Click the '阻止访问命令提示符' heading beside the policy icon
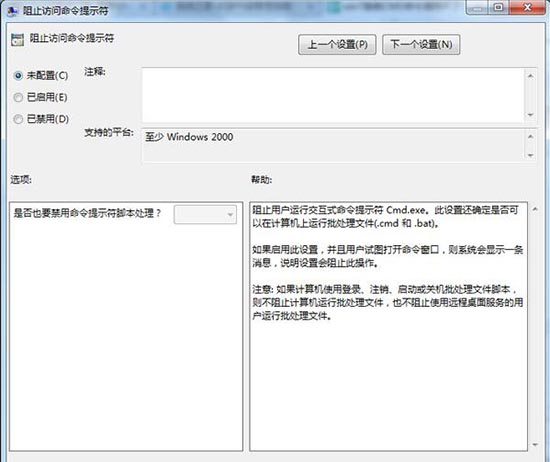This screenshot has width=550, height=462. [72, 38]
